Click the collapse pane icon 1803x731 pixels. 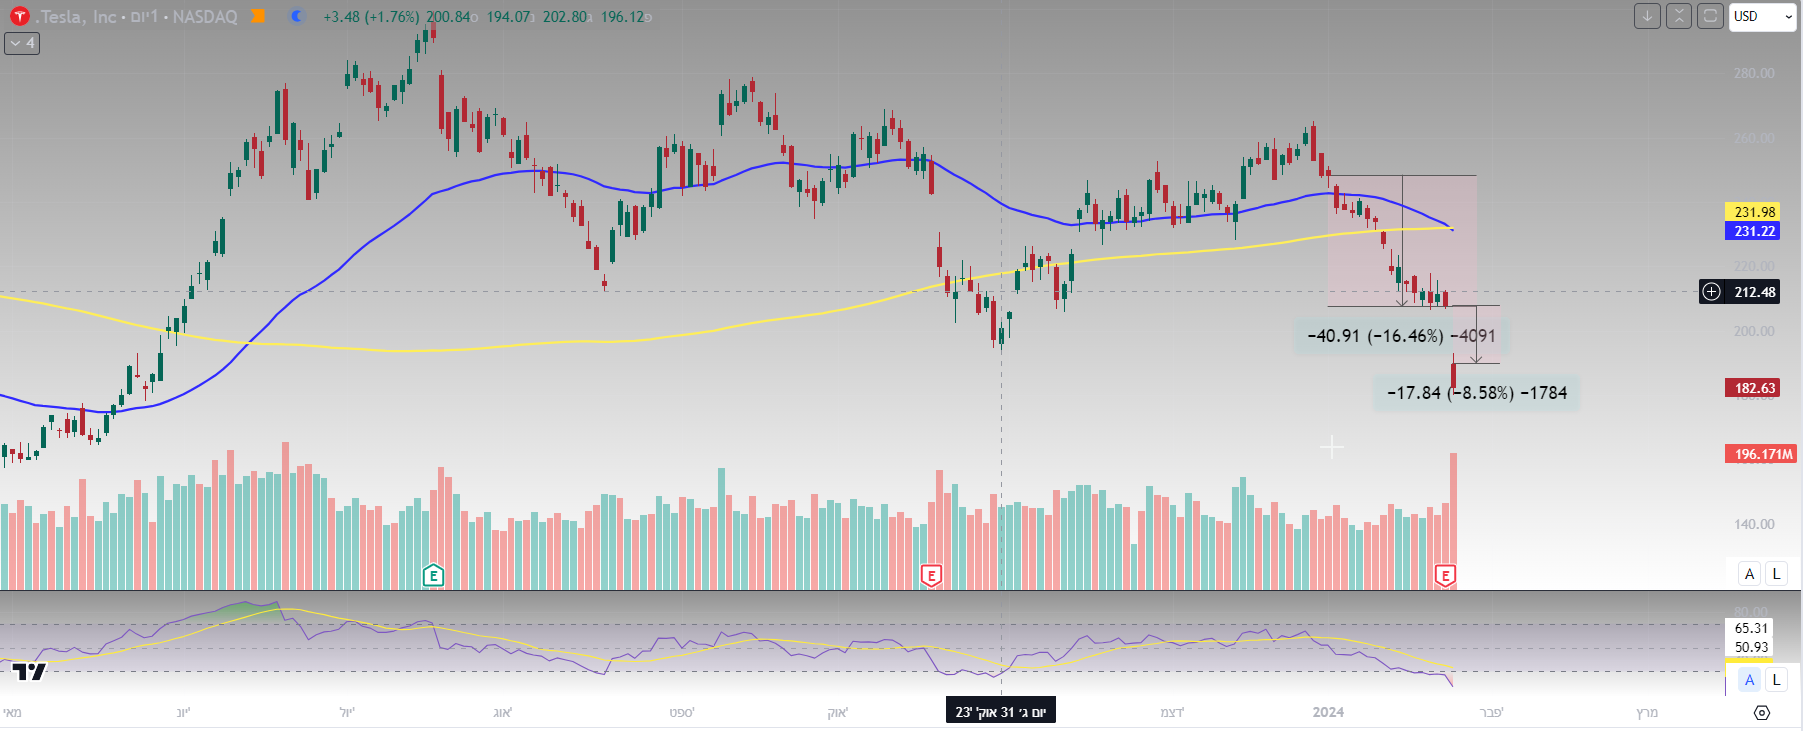[1679, 16]
